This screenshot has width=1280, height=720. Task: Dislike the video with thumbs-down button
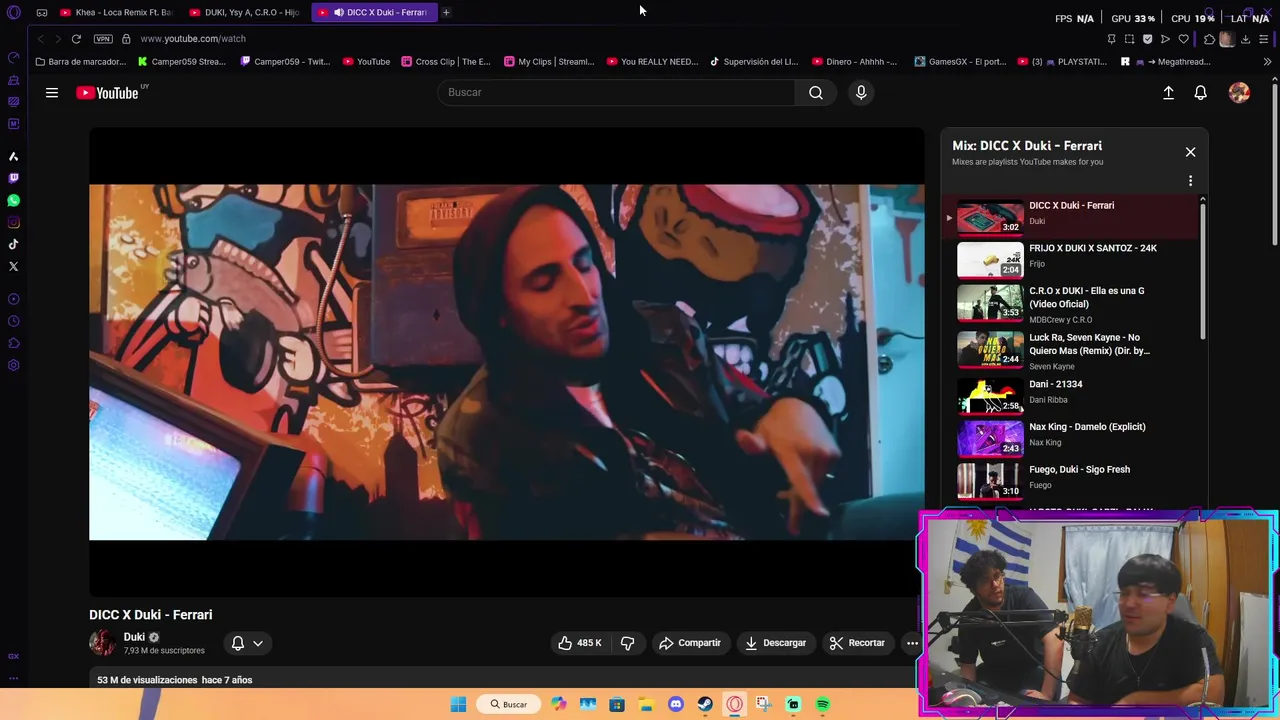(x=627, y=643)
